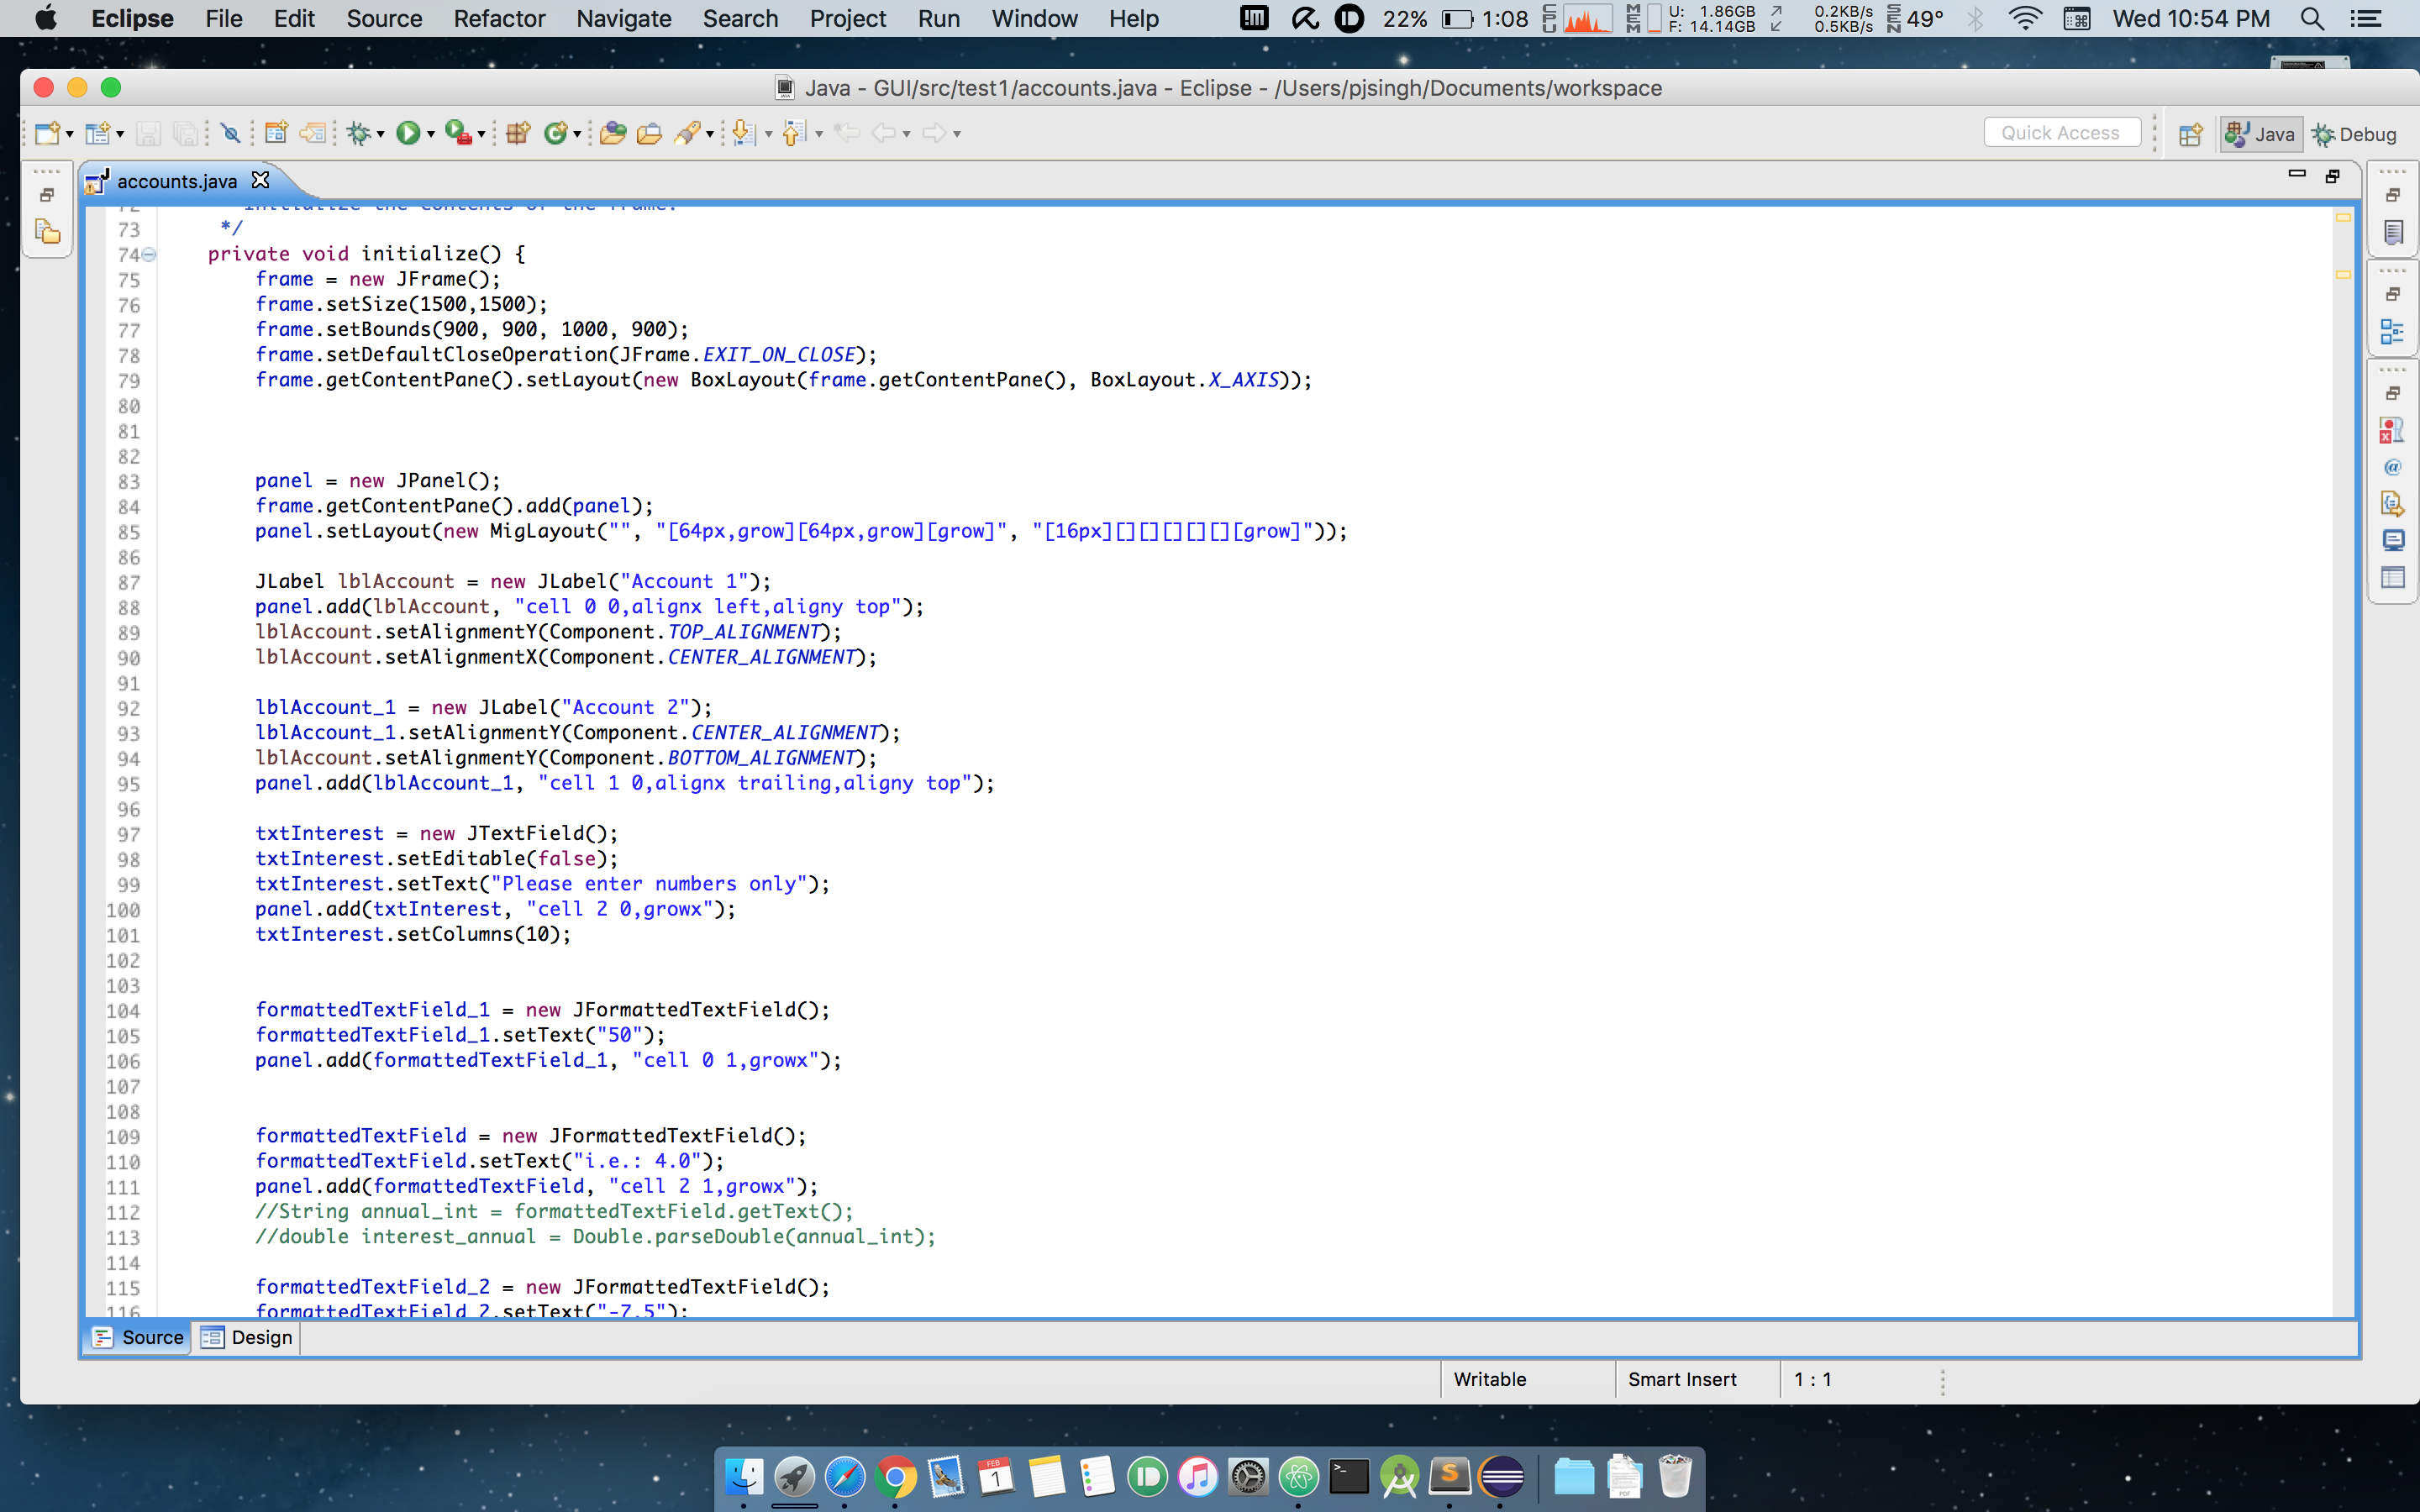This screenshot has width=2420, height=1512.
Task: Open the New dropdown arrow
Action: [69, 134]
